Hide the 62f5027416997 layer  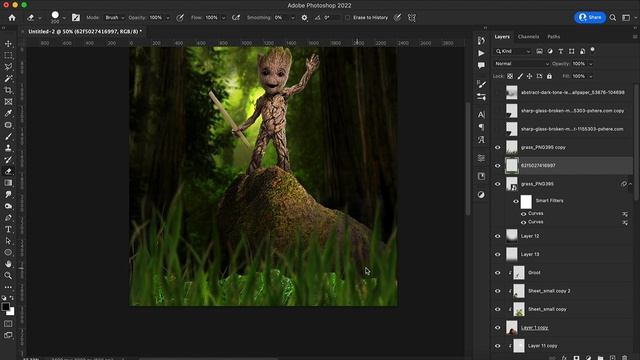point(498,166)
